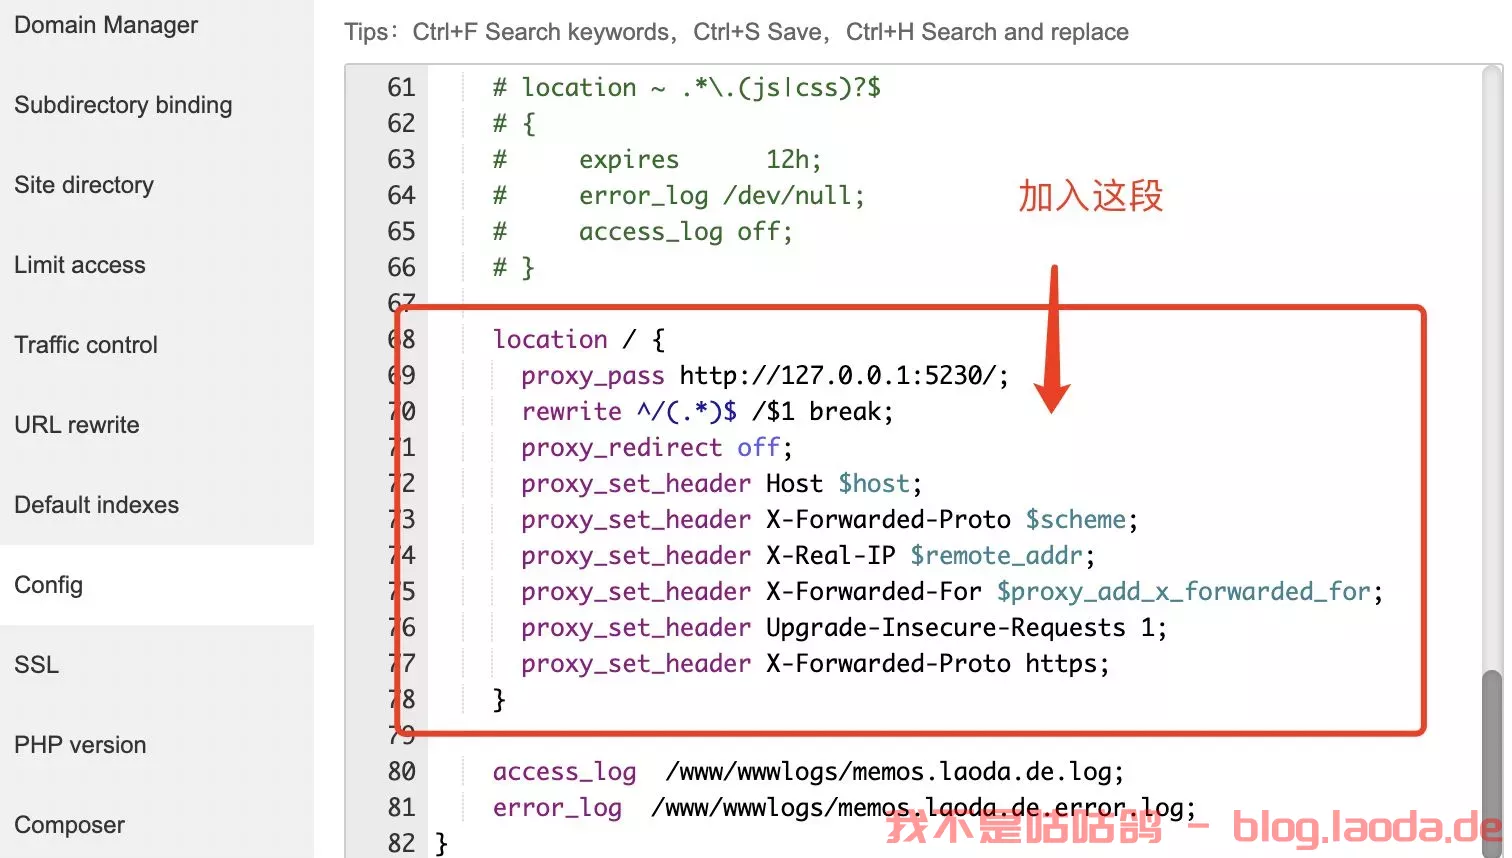This screenshot has height=858, width=1512.
Task: Select Default indexes in the sidebar
Action: tap(97, 505)
